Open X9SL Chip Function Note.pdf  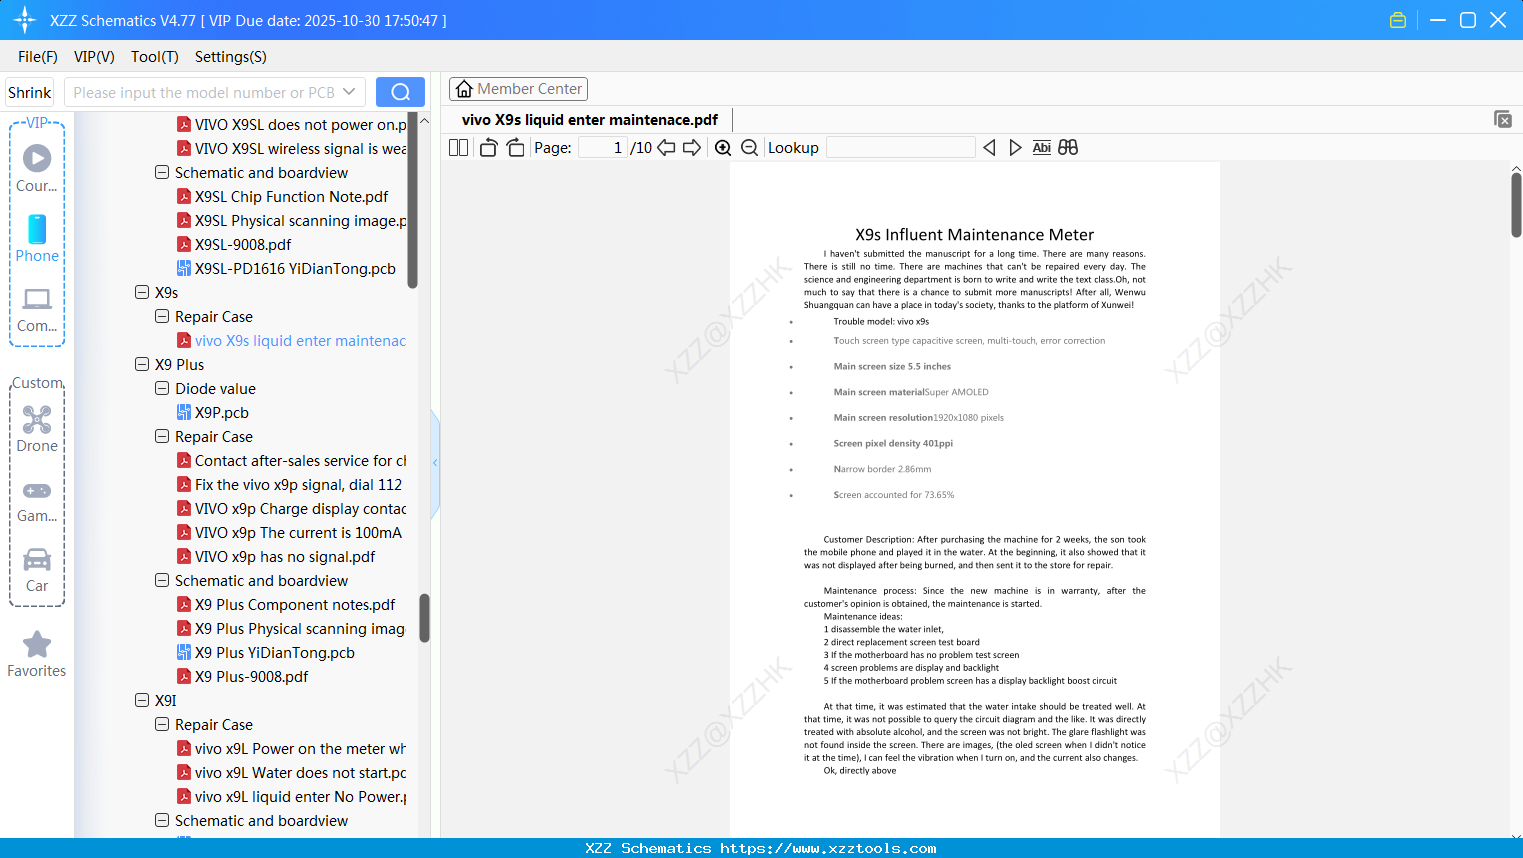tap(282, 197)
